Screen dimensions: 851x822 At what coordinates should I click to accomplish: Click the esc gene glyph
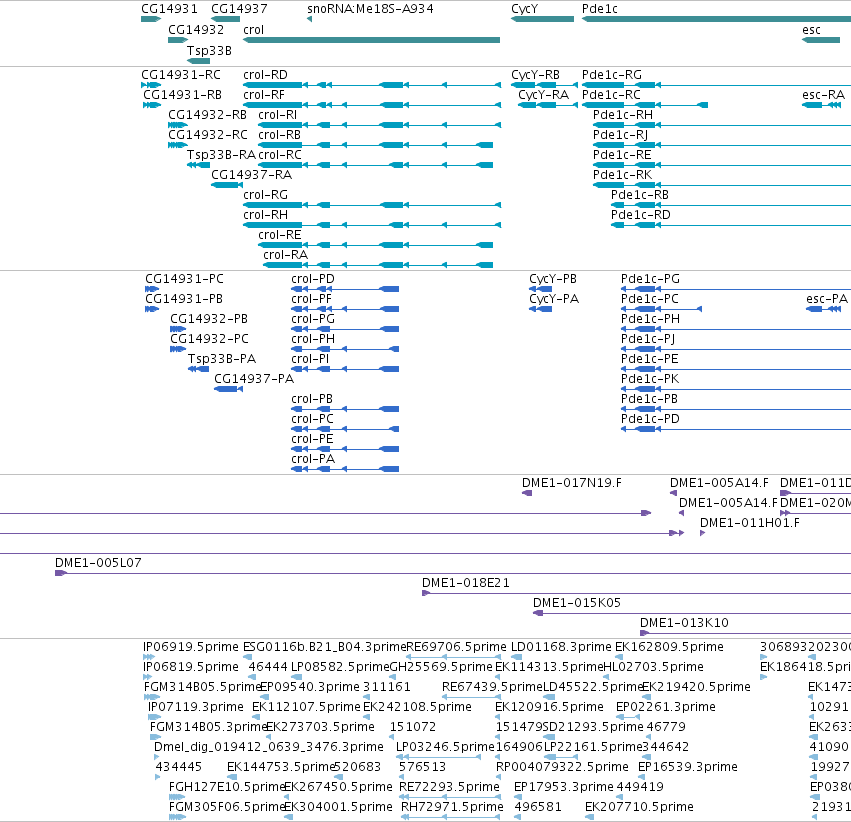[x=821, y=40]
